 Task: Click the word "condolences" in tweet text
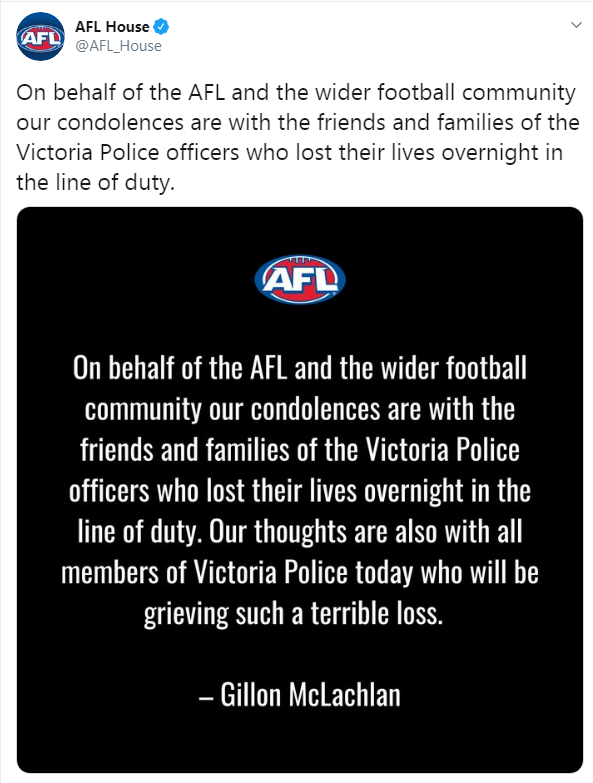click(x=120, y=123)
